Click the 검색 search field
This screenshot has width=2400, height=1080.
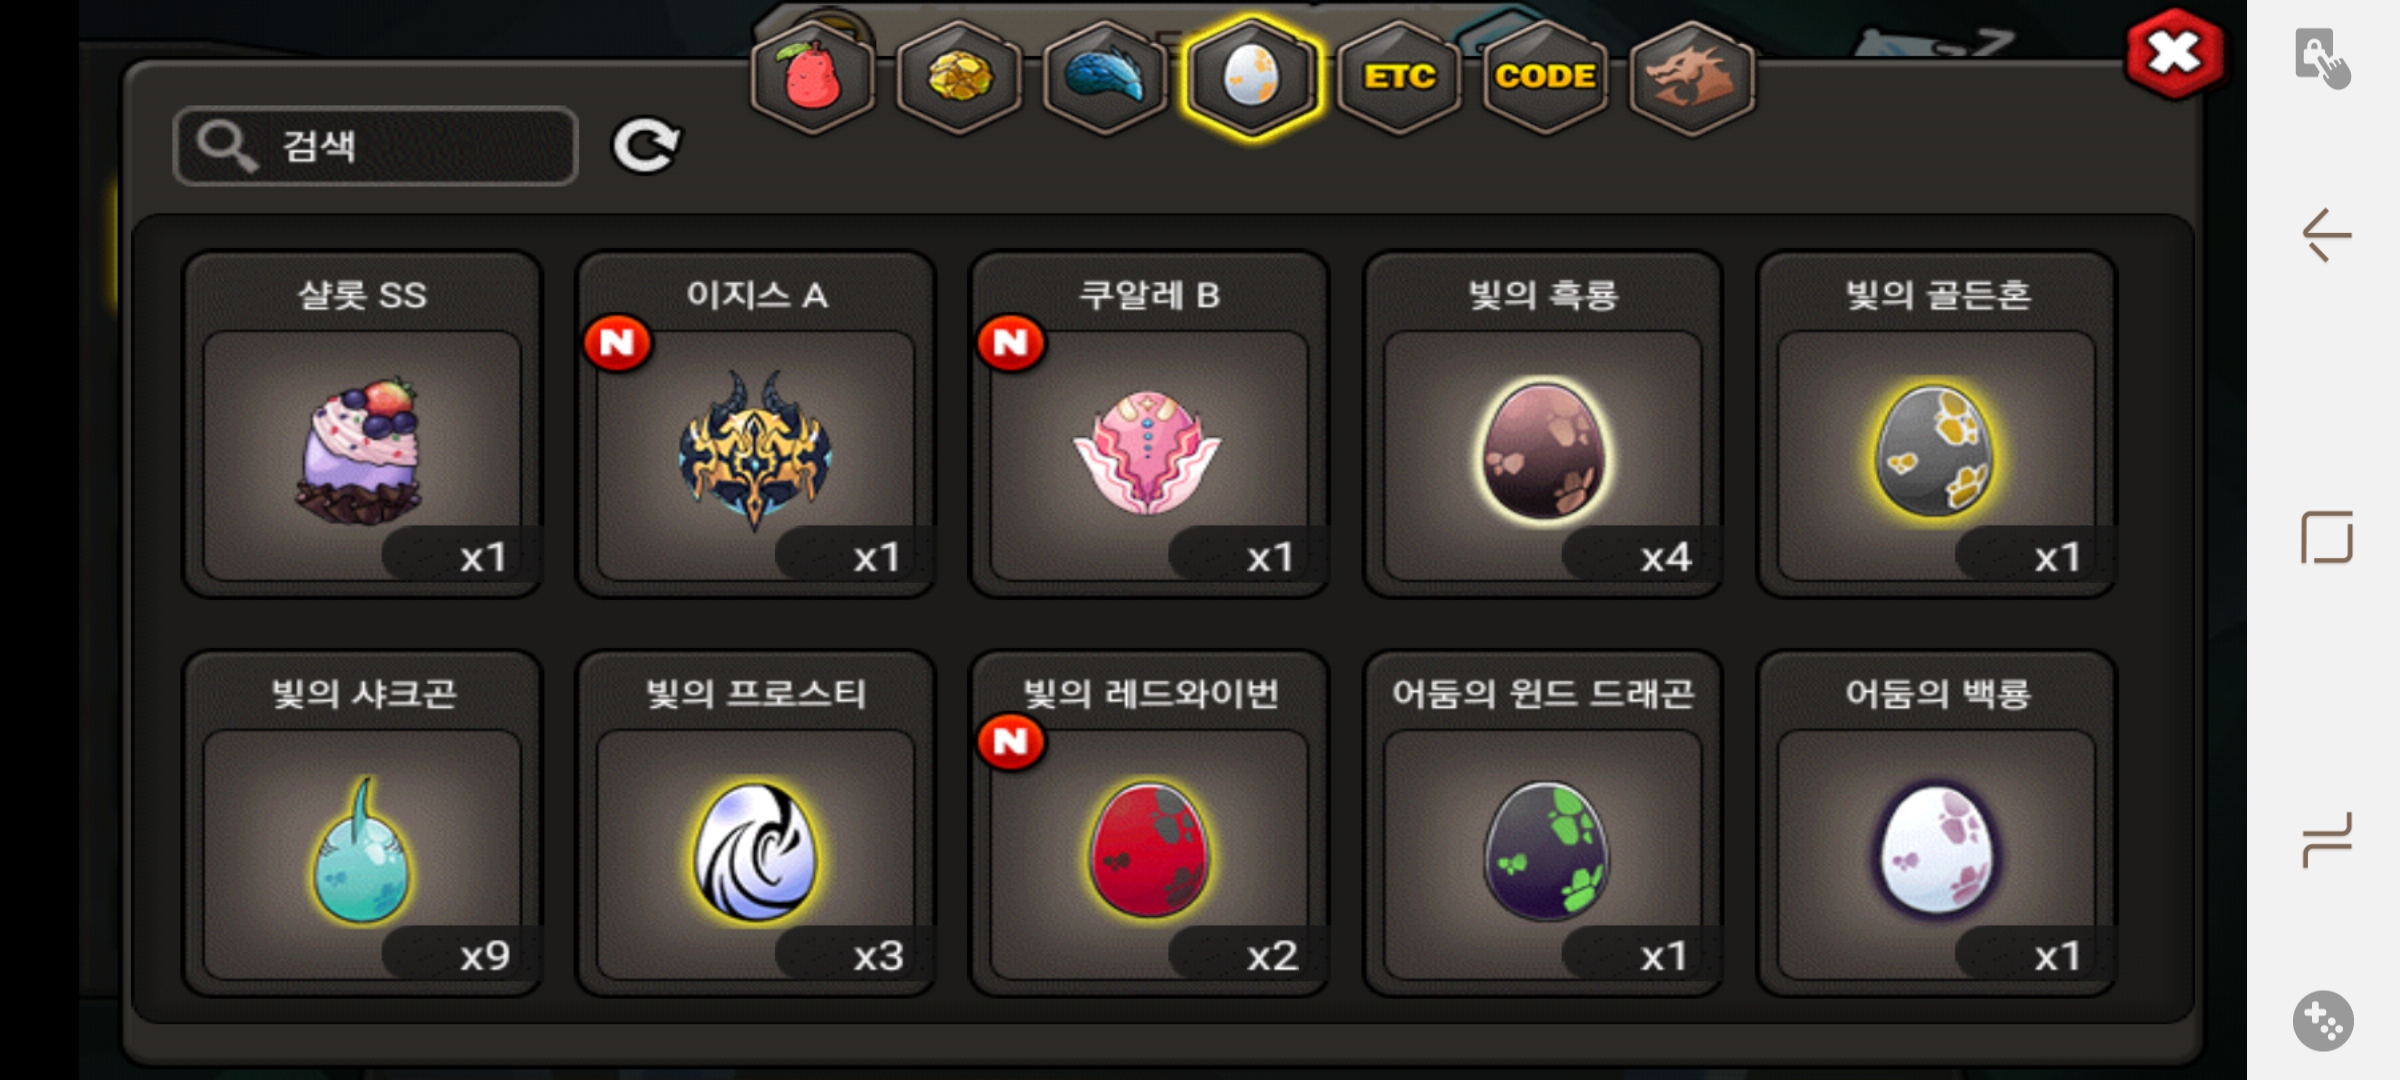(376, 146)
